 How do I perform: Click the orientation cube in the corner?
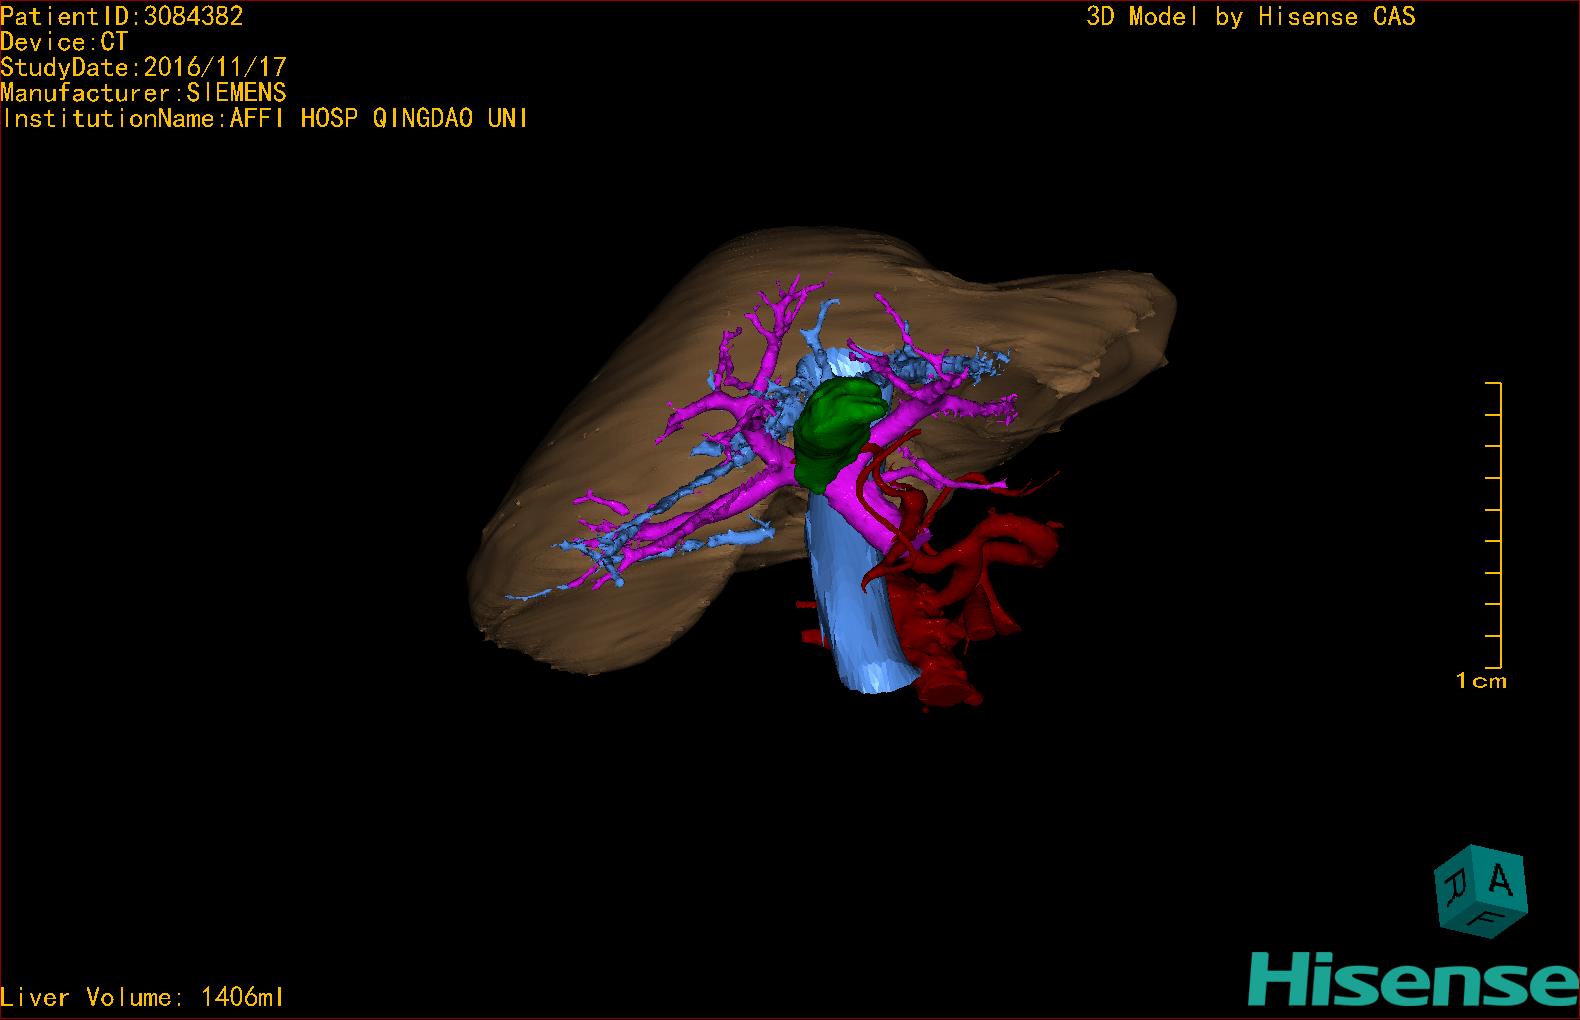click(x=1480, y=891)
